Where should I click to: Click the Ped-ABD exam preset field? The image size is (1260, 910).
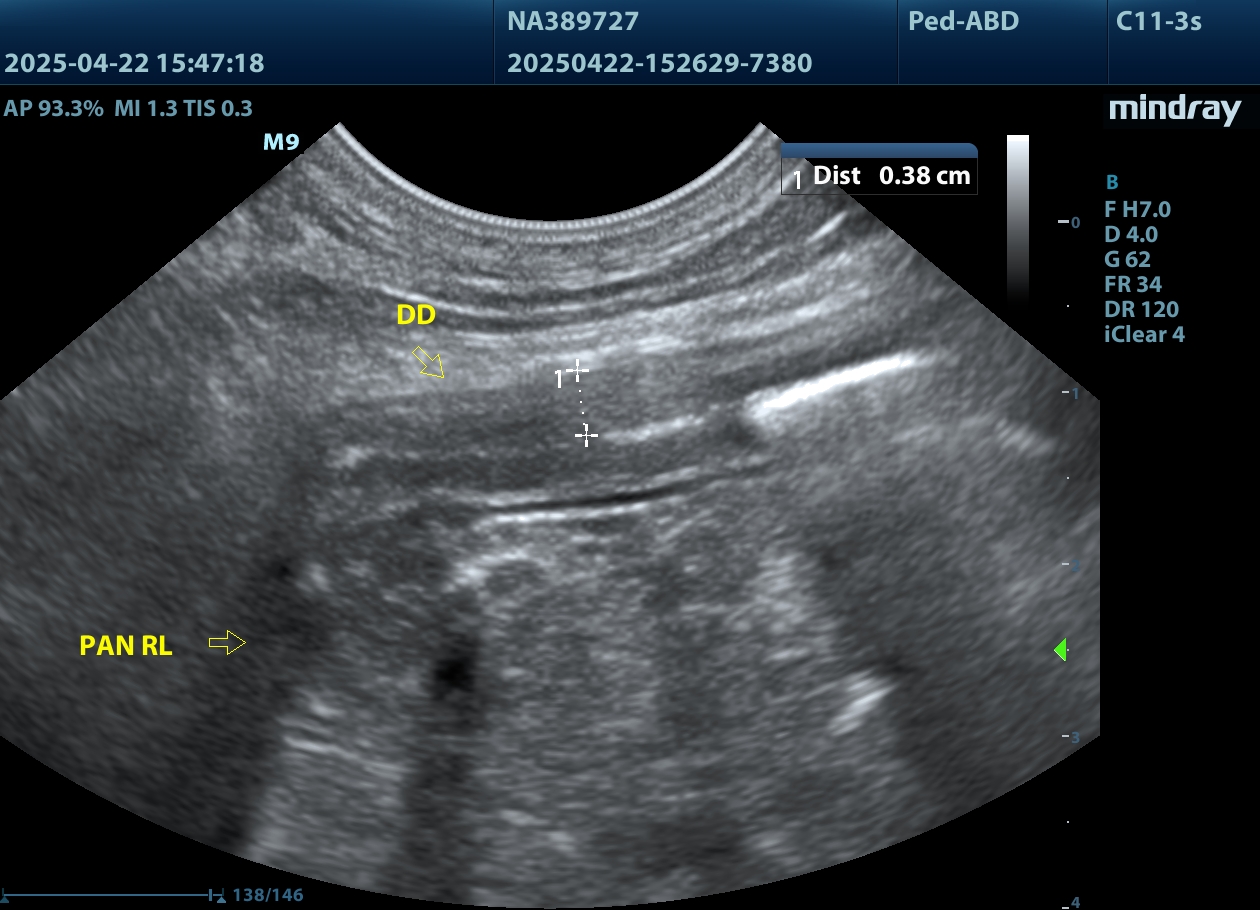pos(963,21)
